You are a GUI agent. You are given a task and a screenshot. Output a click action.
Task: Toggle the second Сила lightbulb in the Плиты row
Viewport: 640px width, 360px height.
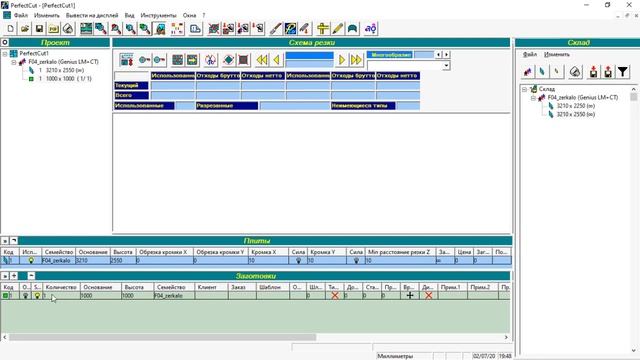[356, 260]
